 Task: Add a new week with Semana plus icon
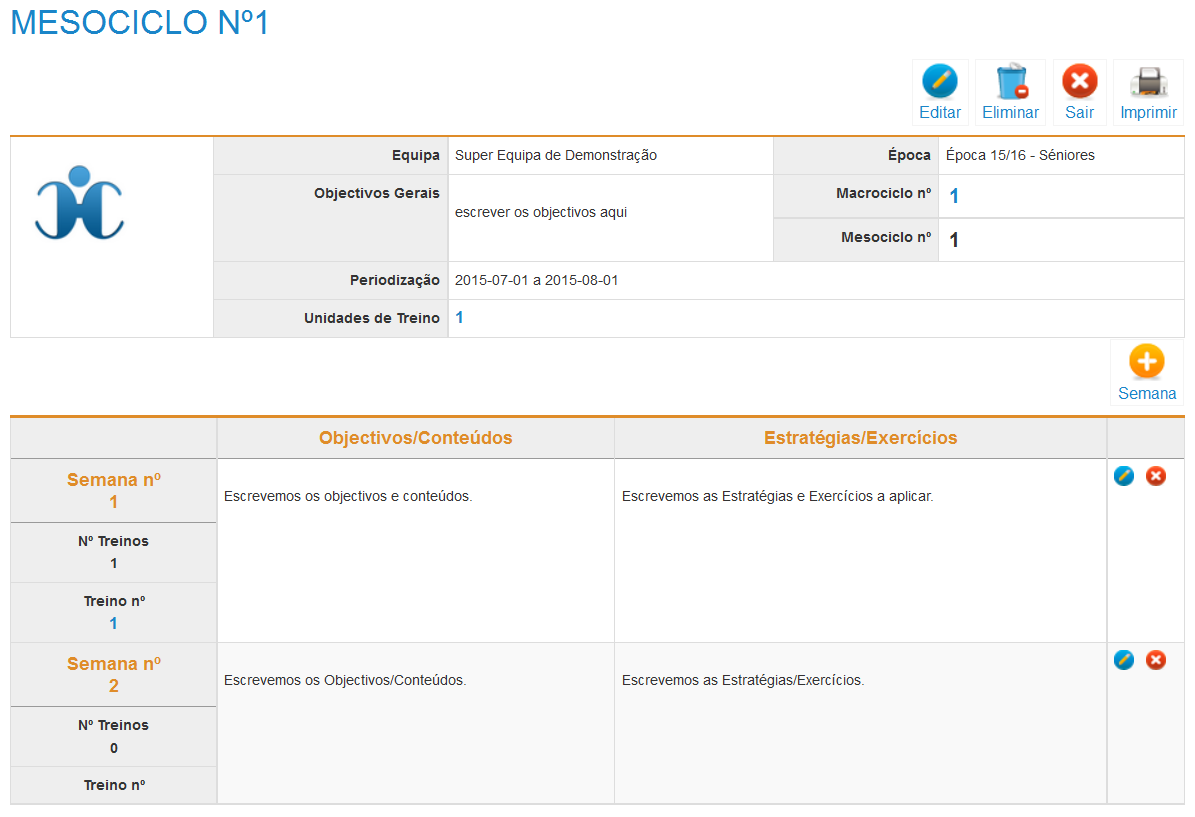tap(1146, 362)
